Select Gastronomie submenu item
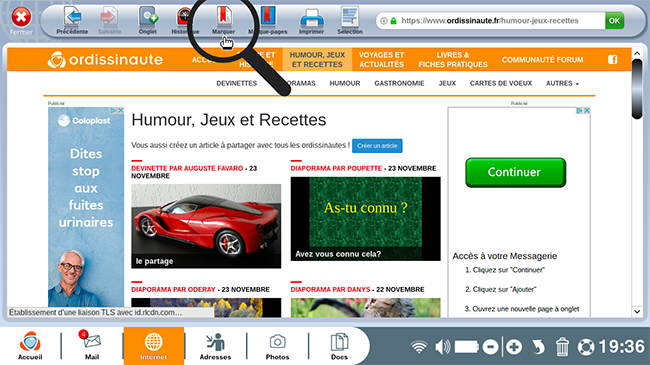Image resolution: width=650 pixels, height=365 pixels. click(399, 83)
